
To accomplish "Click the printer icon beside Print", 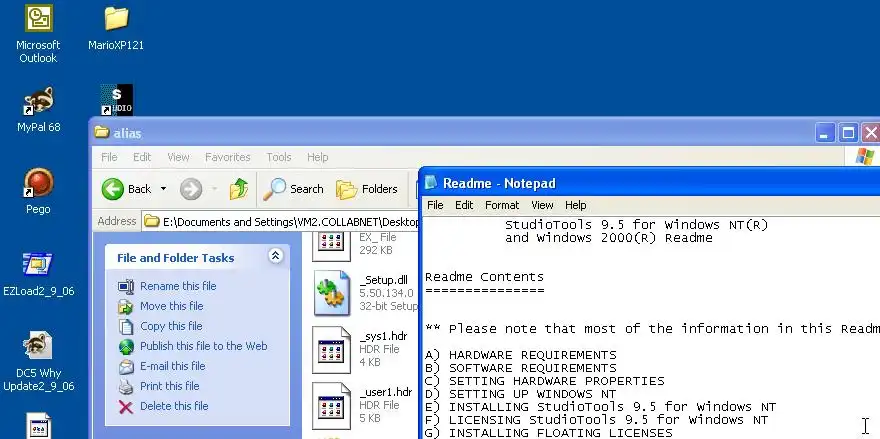I will pyautogui.click(x=126, y=387).
